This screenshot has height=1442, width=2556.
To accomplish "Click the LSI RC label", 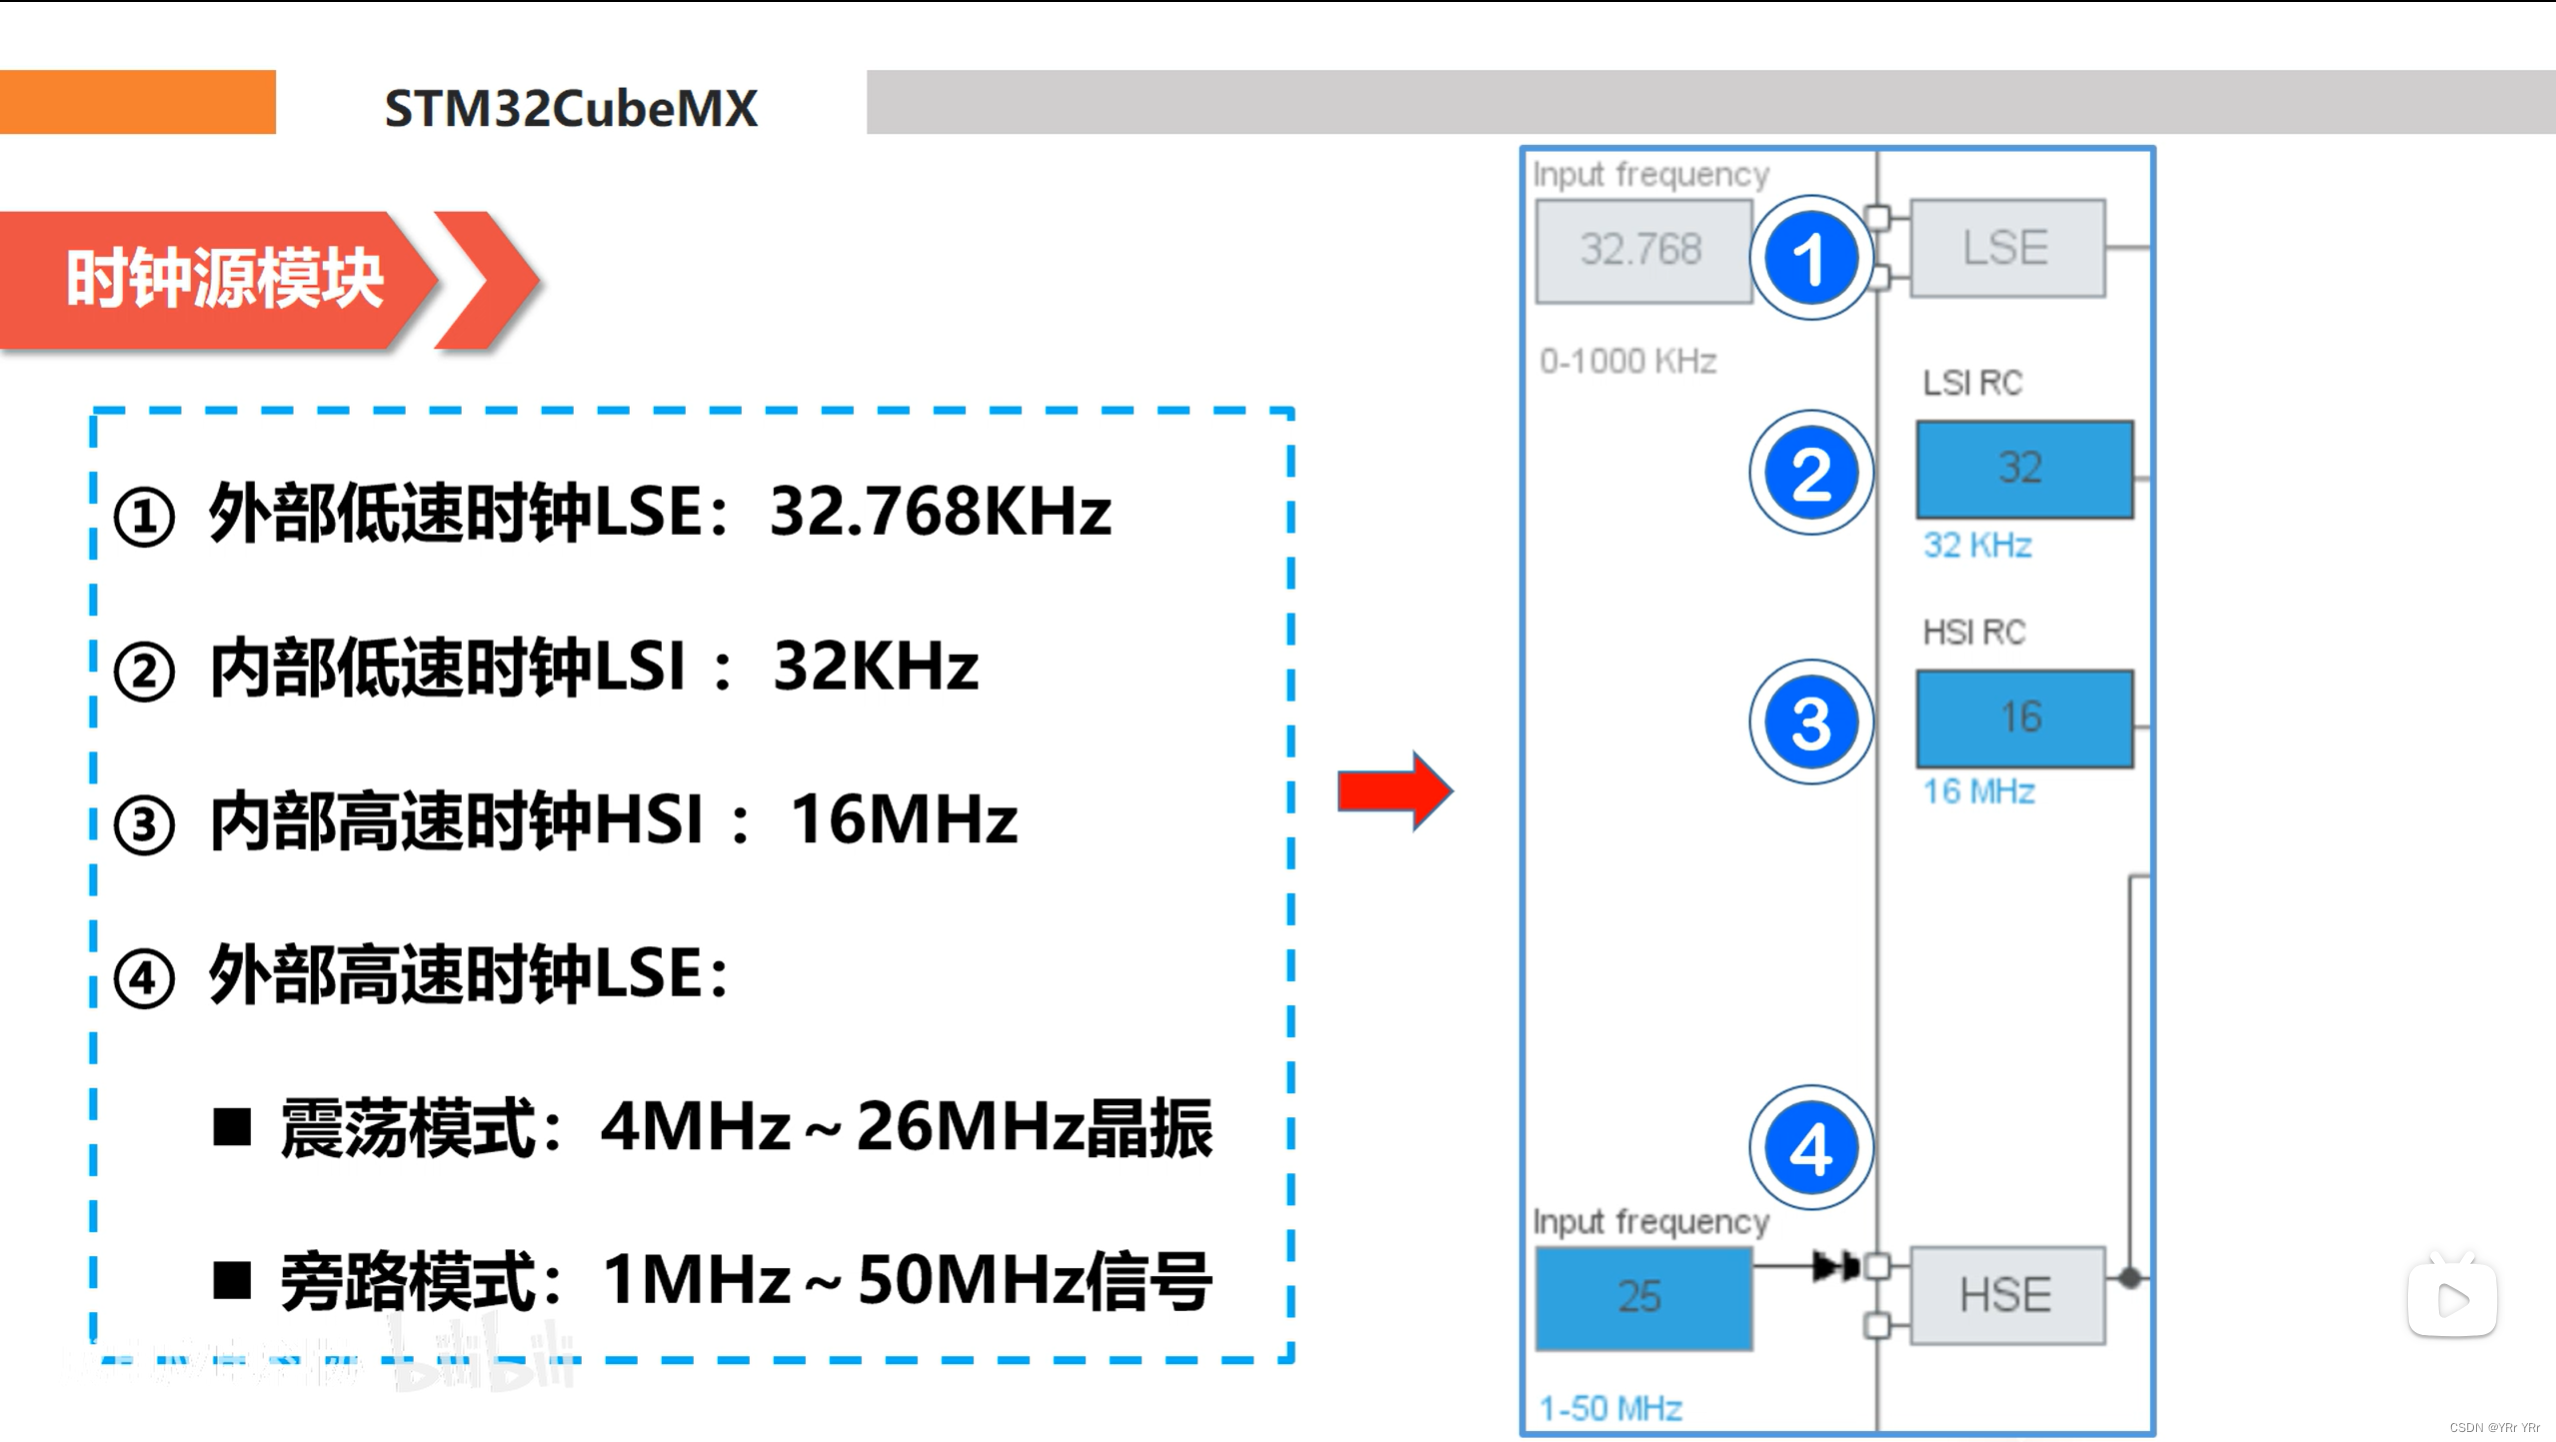I will click(x=1972, y=383).
